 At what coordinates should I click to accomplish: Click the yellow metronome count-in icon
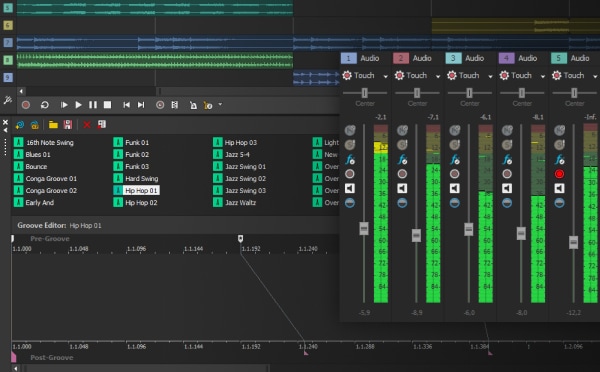(x=208, y=106)
